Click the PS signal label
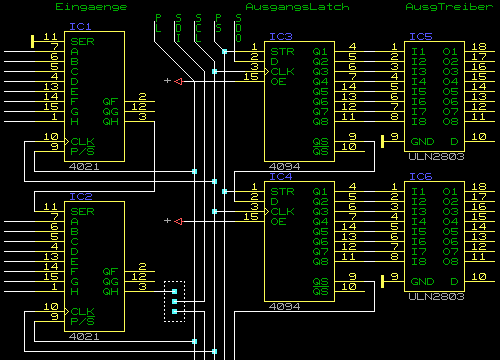Screen dimensions: 500x360 (x=218, y=23)
